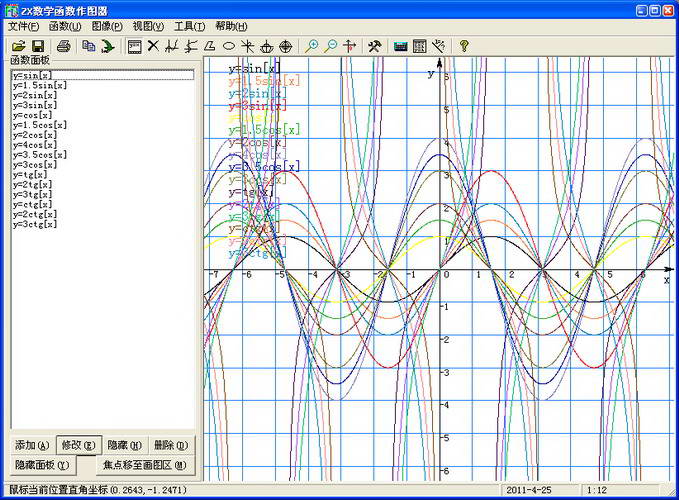Click the ellipse shape tool icon
The width and height of the screenshot is (679, 500).
(229, 46)
